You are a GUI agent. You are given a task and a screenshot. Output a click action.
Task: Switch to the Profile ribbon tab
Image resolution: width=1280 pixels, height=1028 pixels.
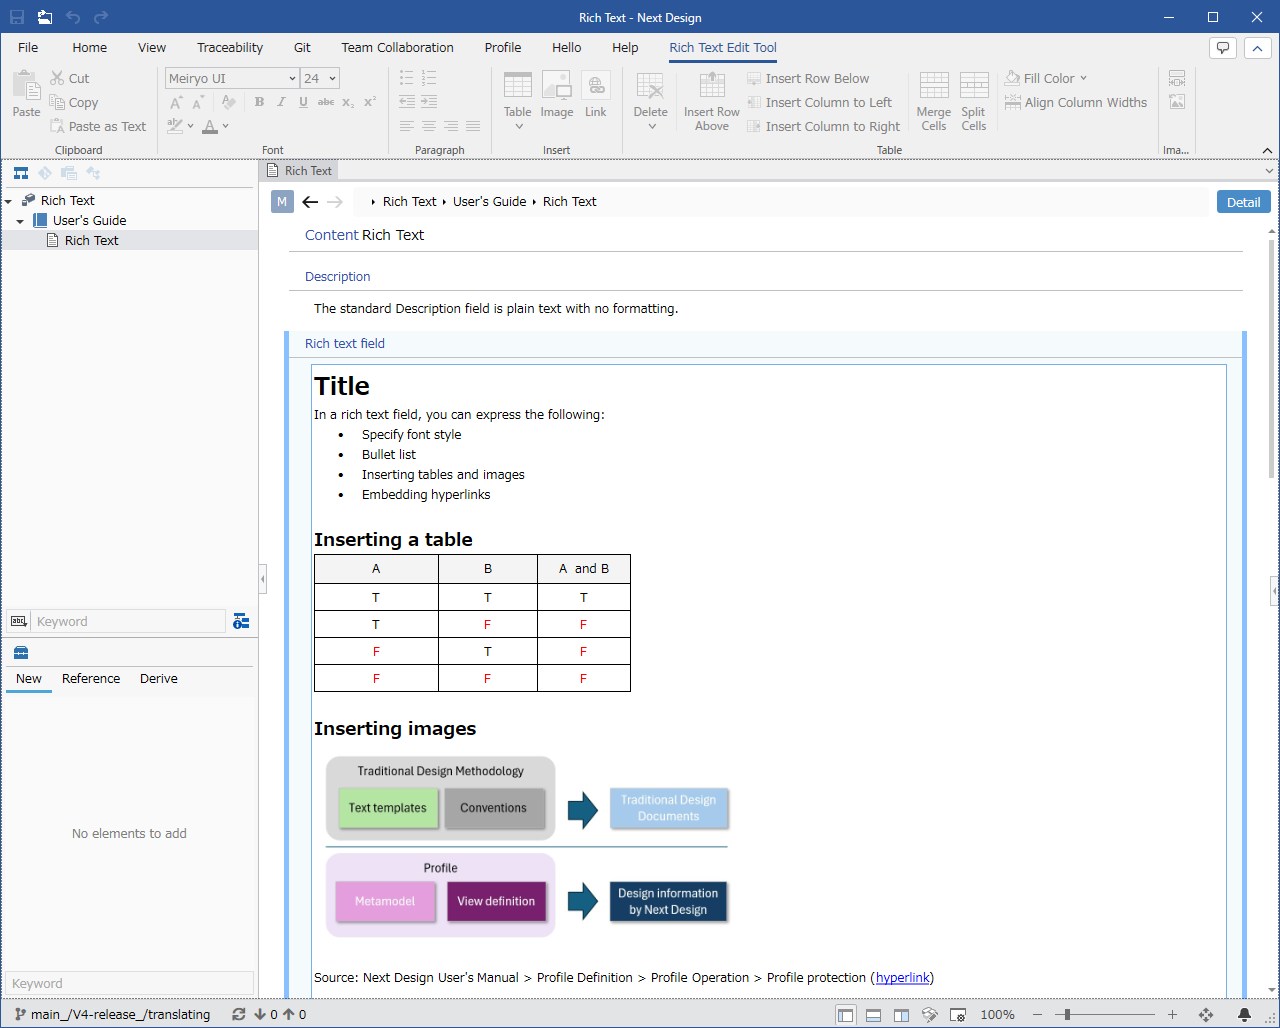(503, 47)
